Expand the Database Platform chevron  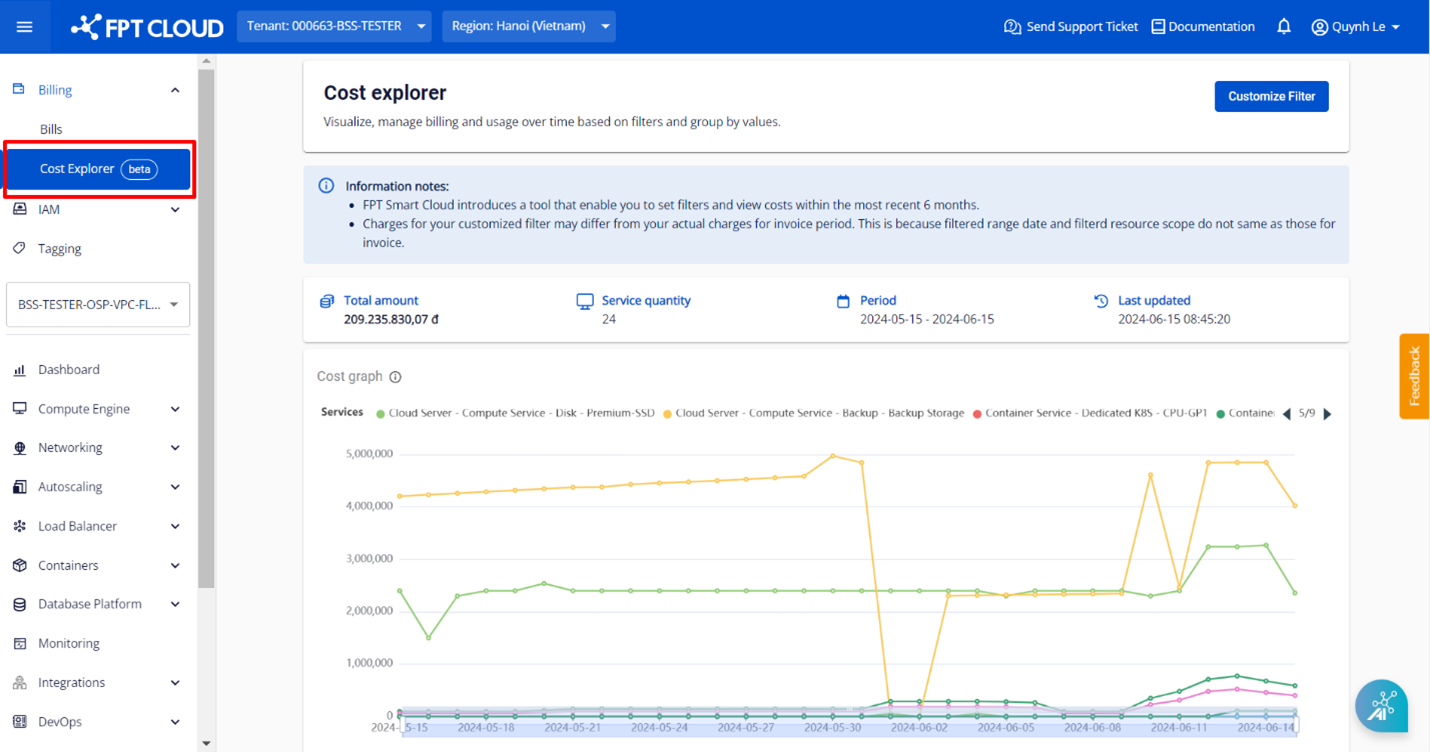coord(175,605)
